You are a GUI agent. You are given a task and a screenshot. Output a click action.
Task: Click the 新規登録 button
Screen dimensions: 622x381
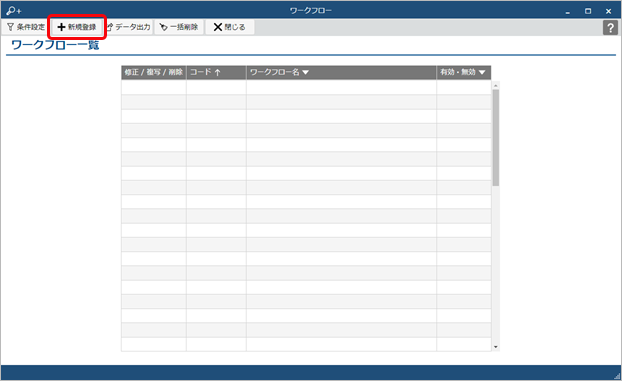click(x=77, y=27)
